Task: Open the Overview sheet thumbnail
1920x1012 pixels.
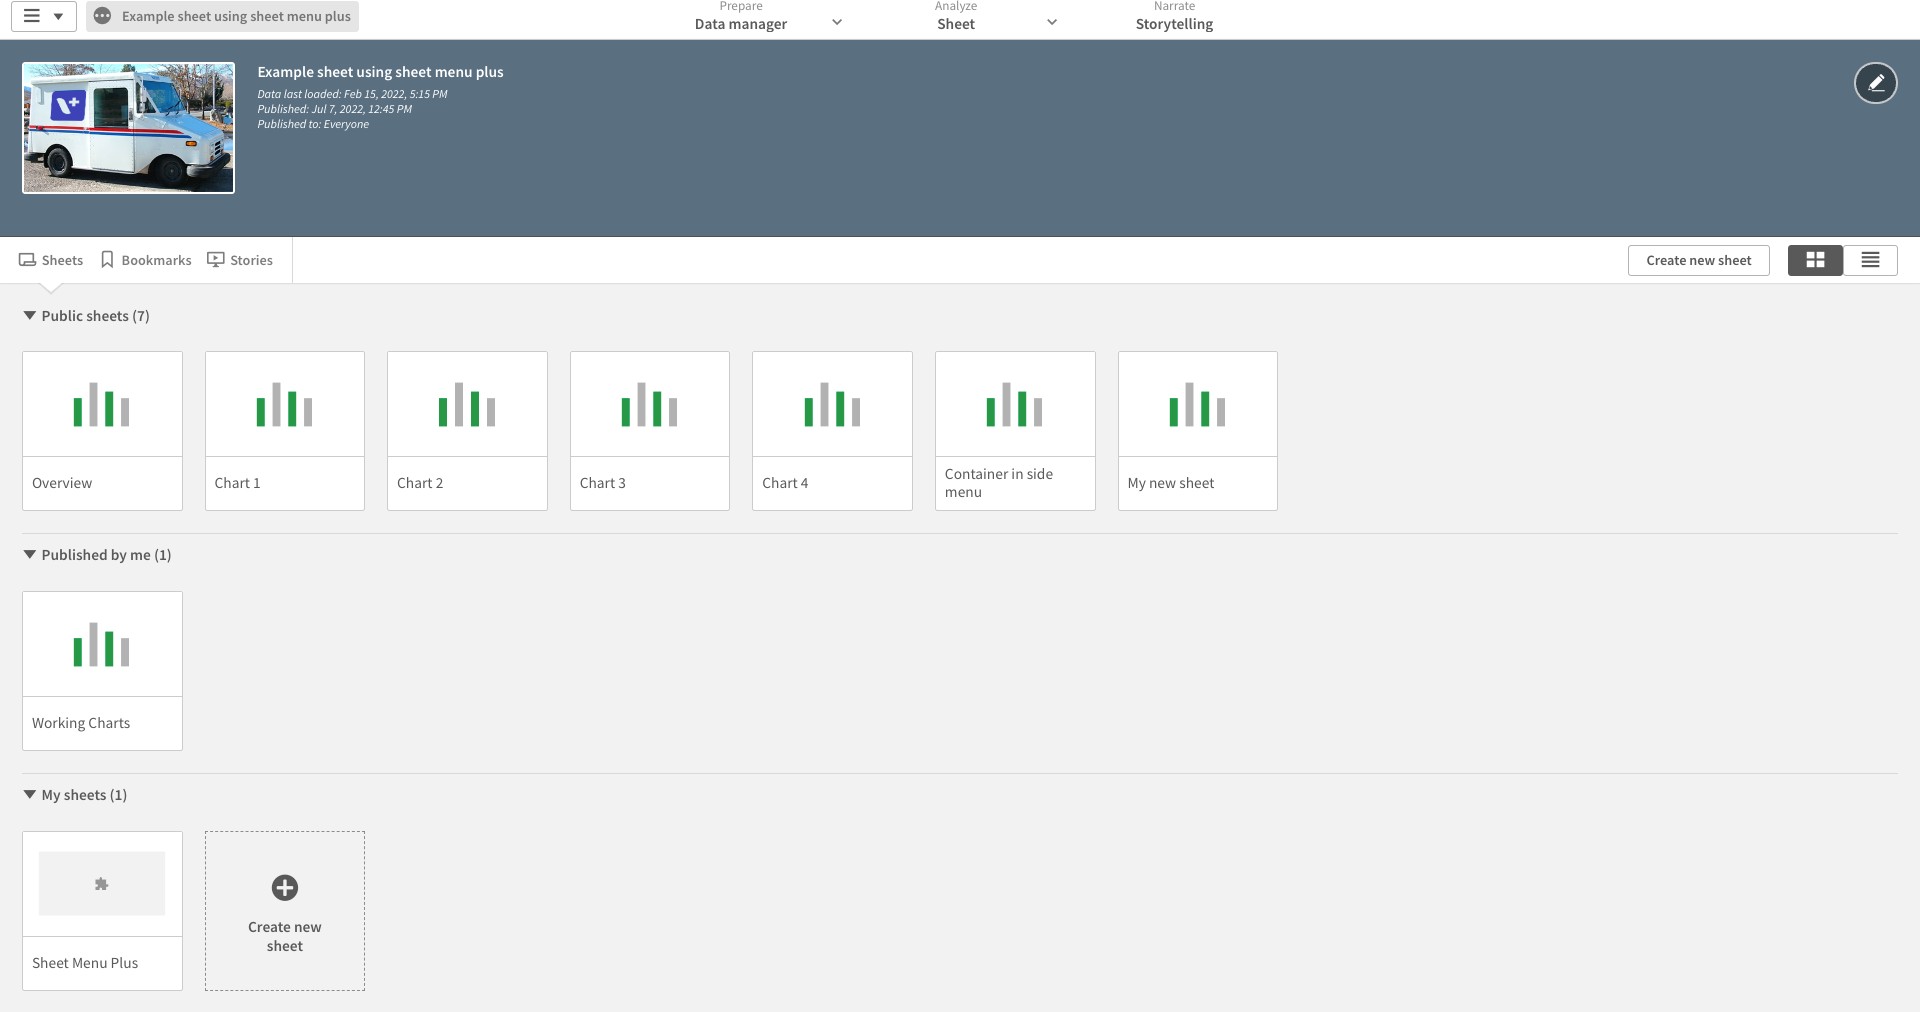Action: pyautogui.click(x=102, y=404)
